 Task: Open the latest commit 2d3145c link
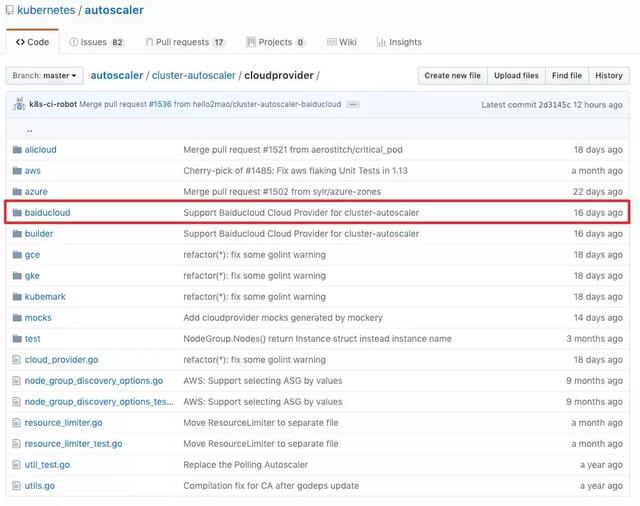pos(555,105)
